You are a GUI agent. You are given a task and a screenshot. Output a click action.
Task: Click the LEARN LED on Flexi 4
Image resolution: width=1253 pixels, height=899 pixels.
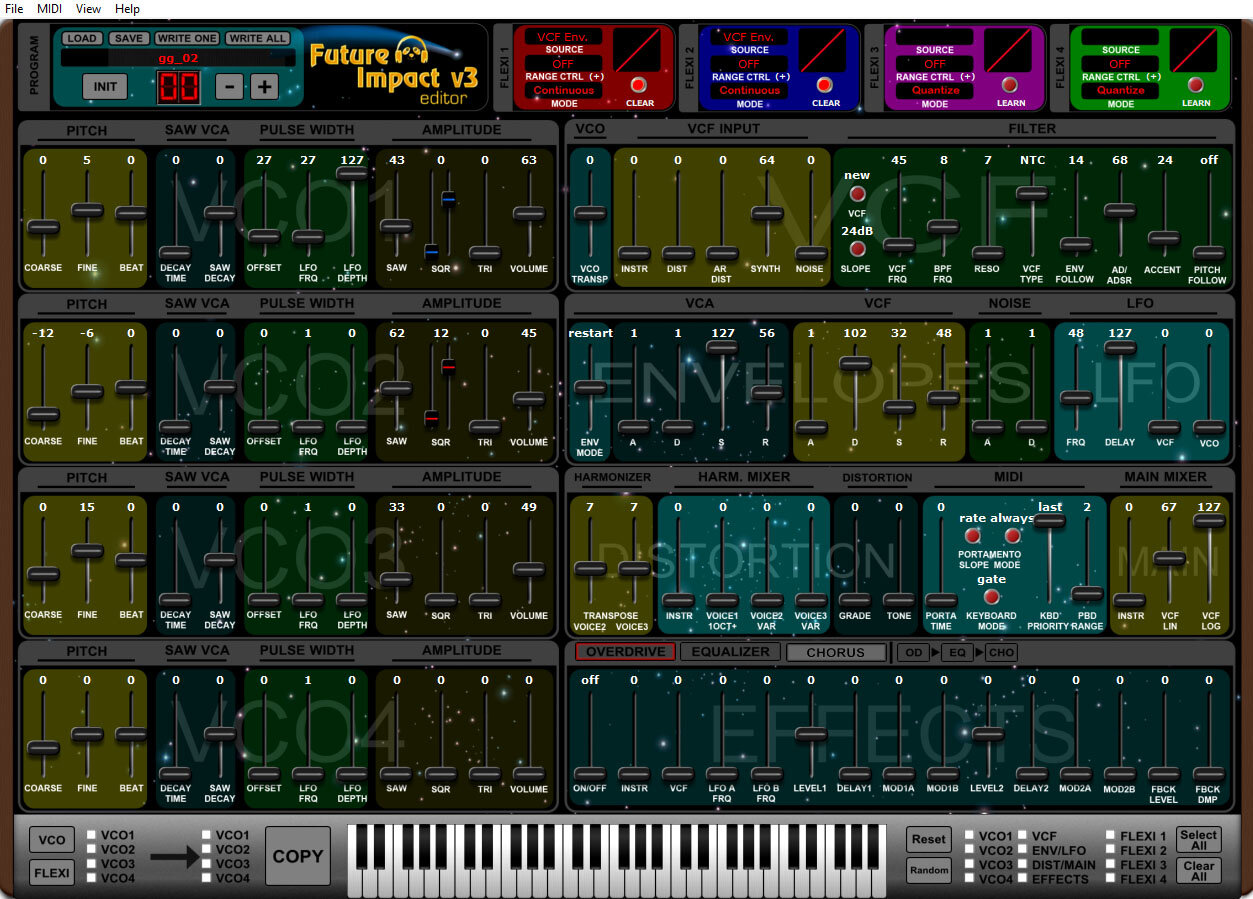pyautogui.click(x=1194, y=85)
